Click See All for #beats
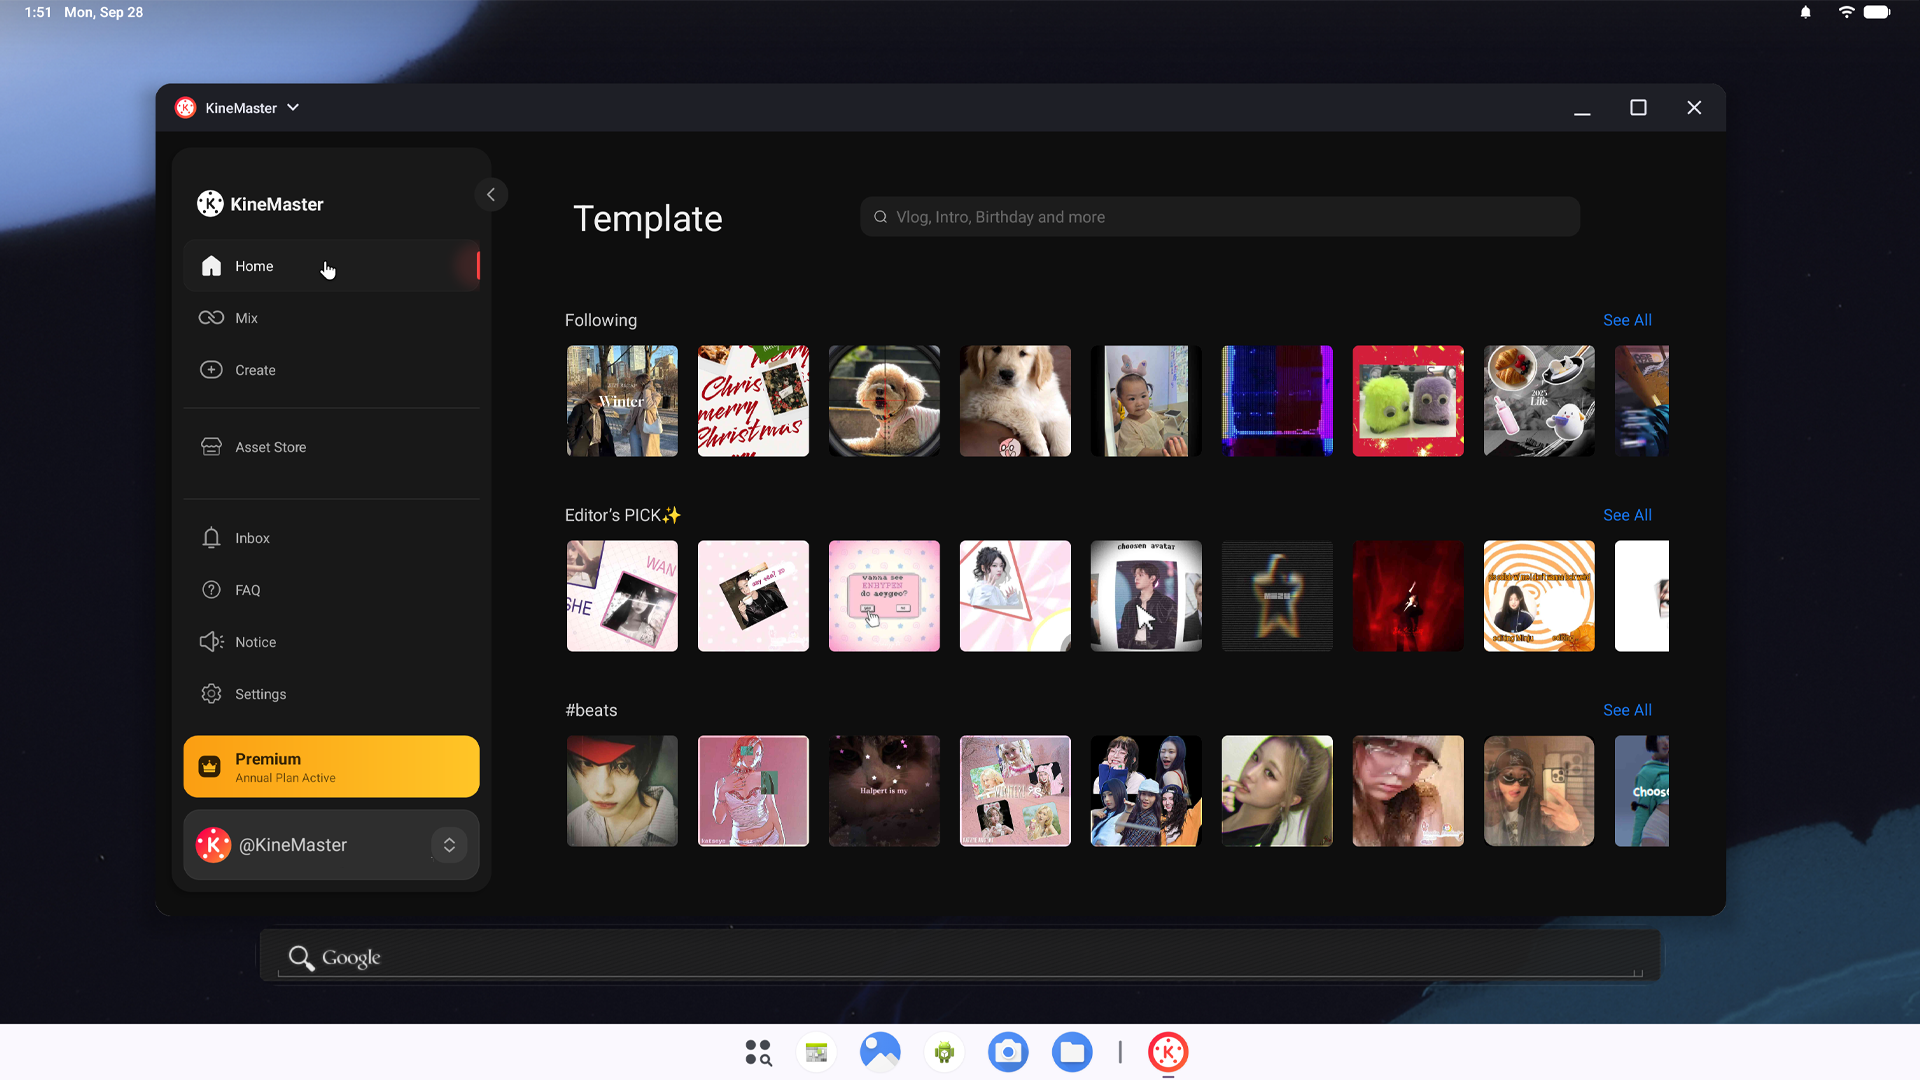Image resolution: width=1920 pixels, height=1080 pixels. 1627,710
